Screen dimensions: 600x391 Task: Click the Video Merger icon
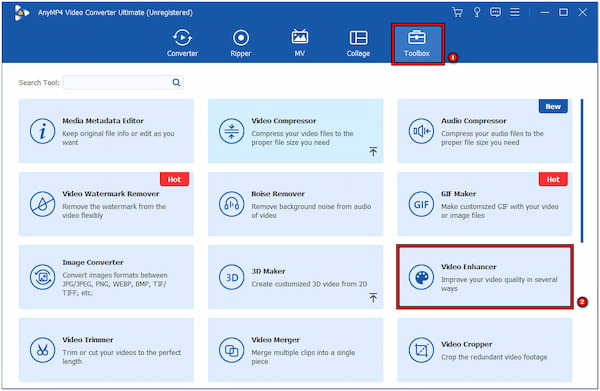point(232,350)
